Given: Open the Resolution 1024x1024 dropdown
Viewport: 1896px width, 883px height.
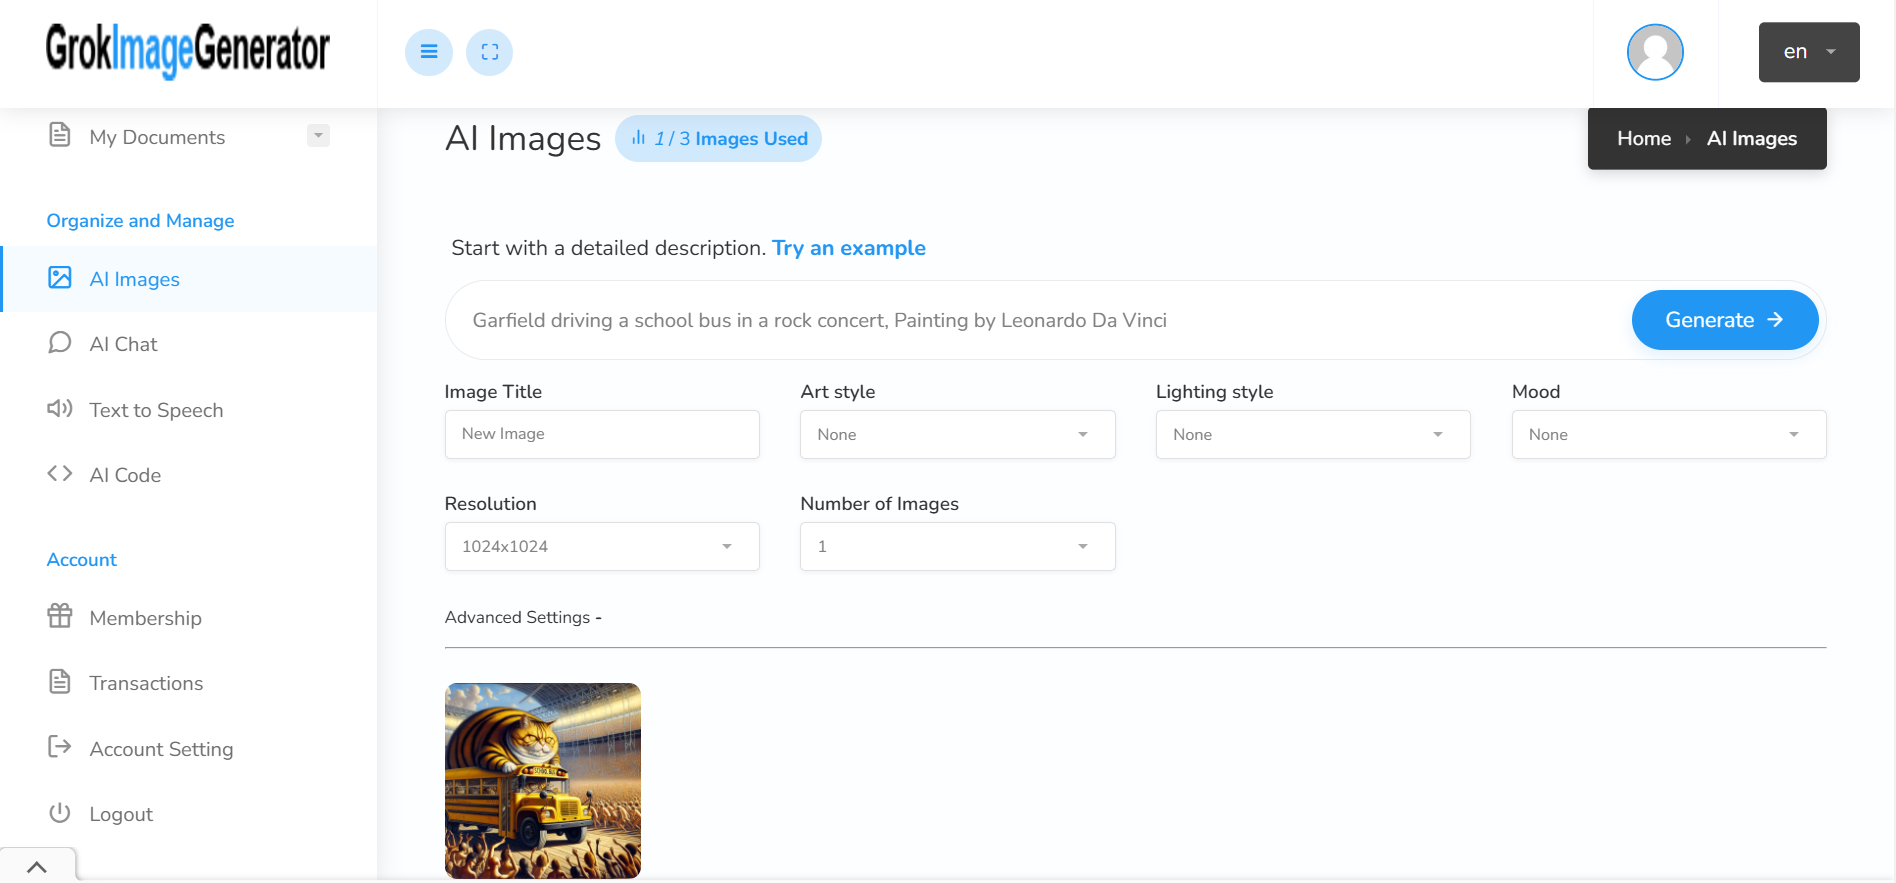Looking at the screenshot, I should coord(602,546).
